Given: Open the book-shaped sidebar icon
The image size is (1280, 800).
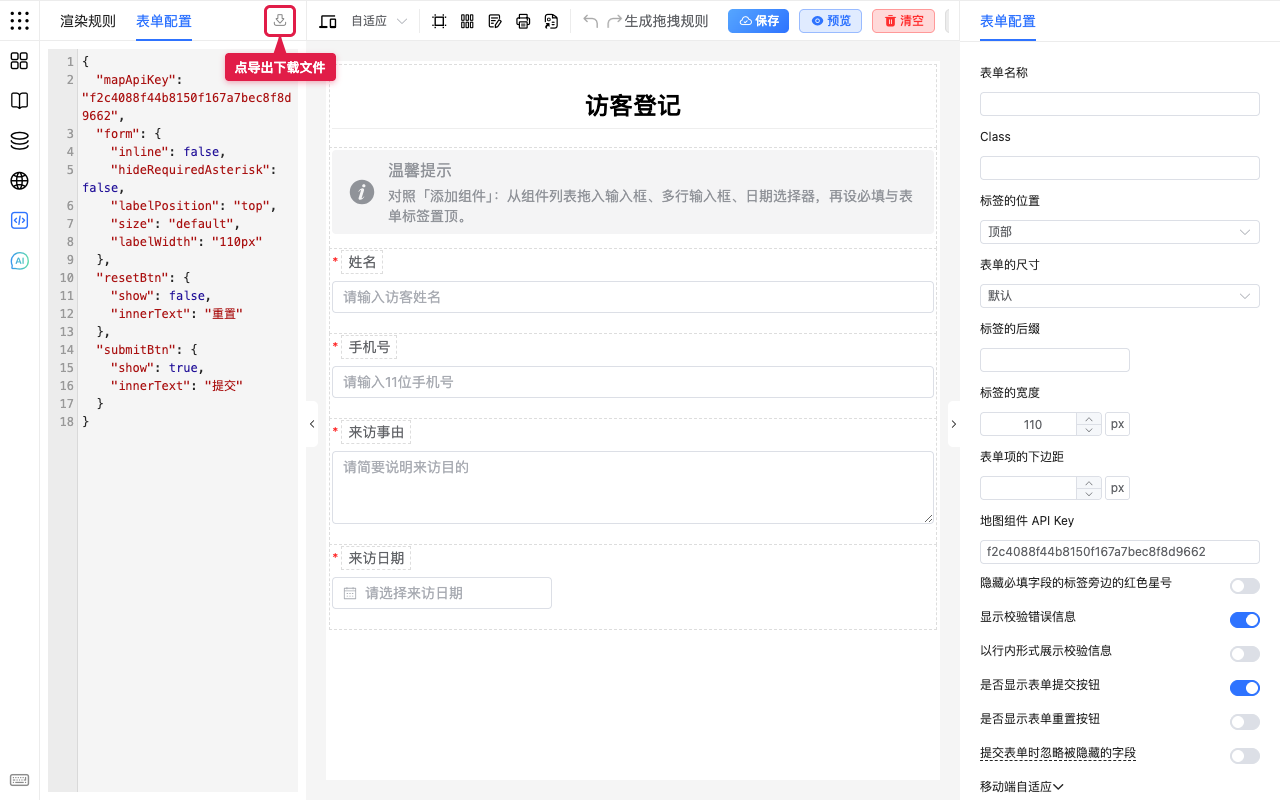Looking at the screenshot, I should pos(19,101).
